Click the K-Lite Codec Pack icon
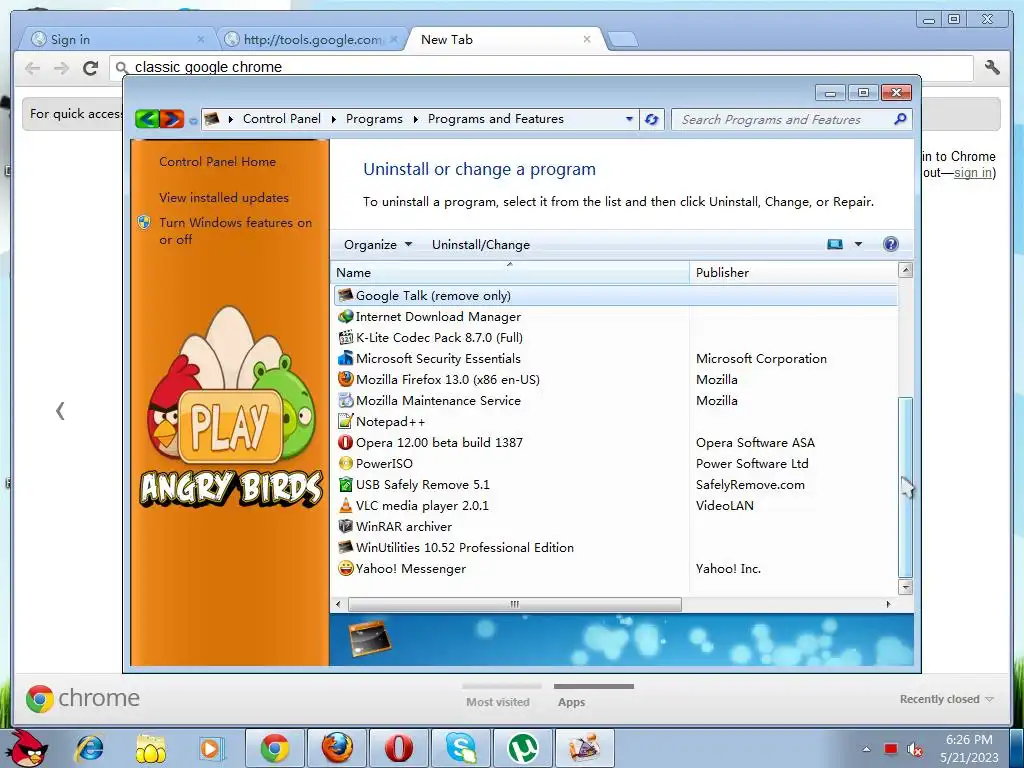1024x768 pixels. click(x=345, y=338)
